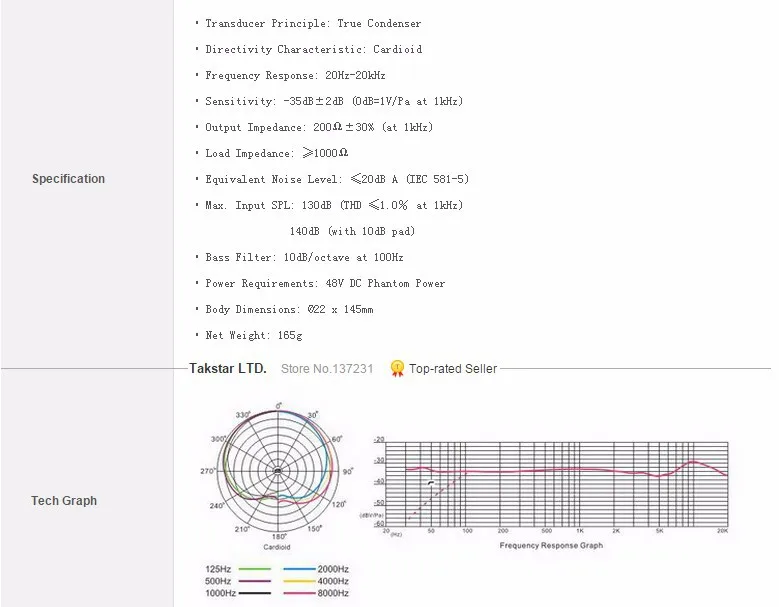Click the pink 8000Hz legend line

(300, 593)
